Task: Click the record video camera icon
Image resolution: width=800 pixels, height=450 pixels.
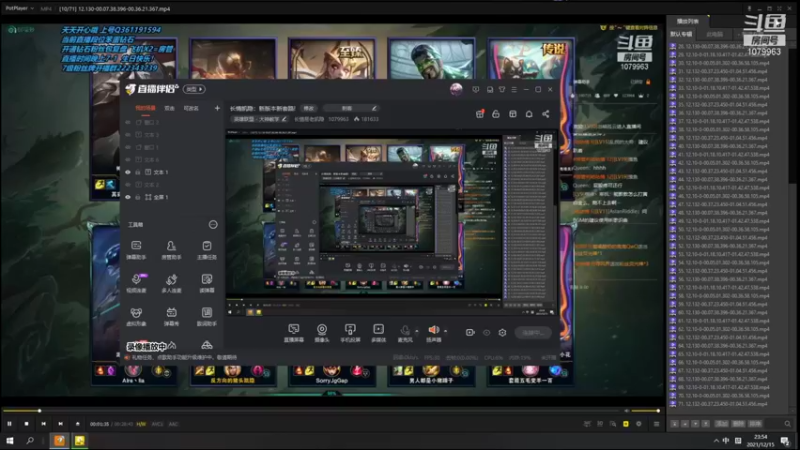Action: [470, 333]
